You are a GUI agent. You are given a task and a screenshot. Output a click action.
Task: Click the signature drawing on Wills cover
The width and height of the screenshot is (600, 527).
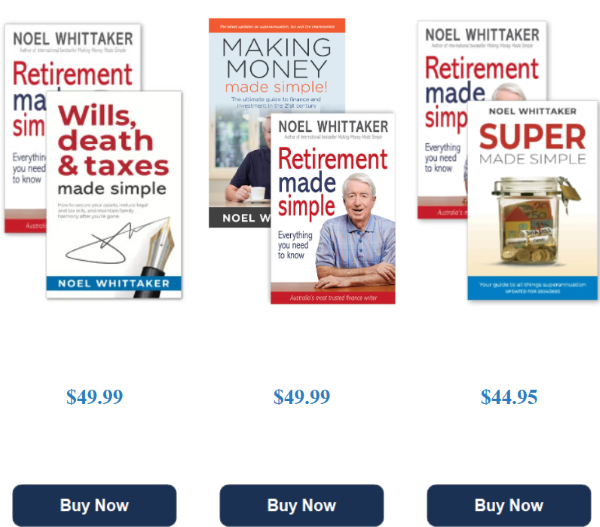115,242
